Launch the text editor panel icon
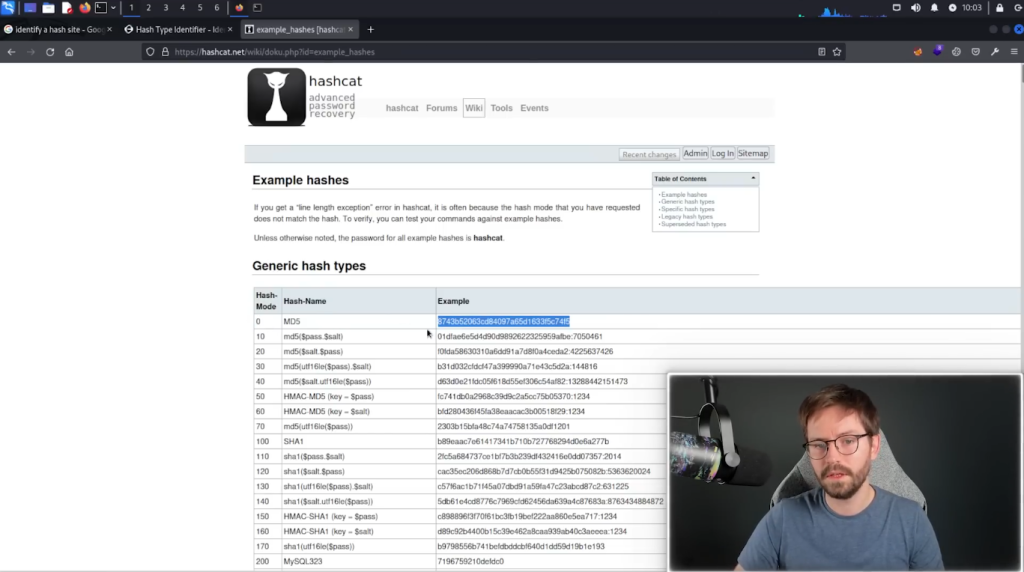1024x572 pixels. pyautogui.click(x=67, y=8)
